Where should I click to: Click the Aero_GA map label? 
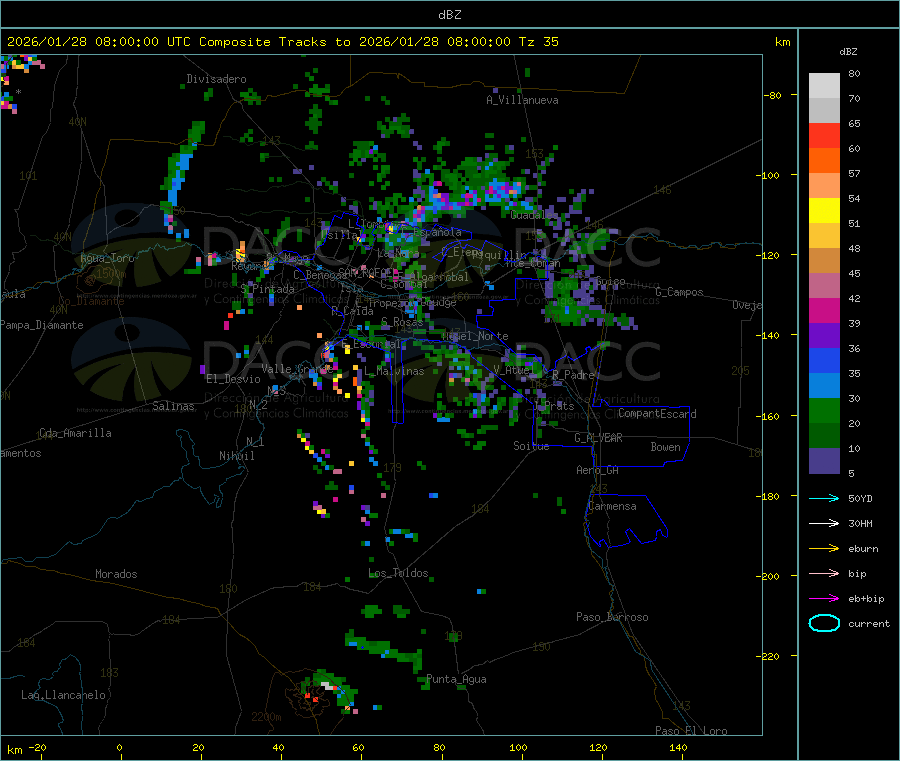tap(598, 470)
